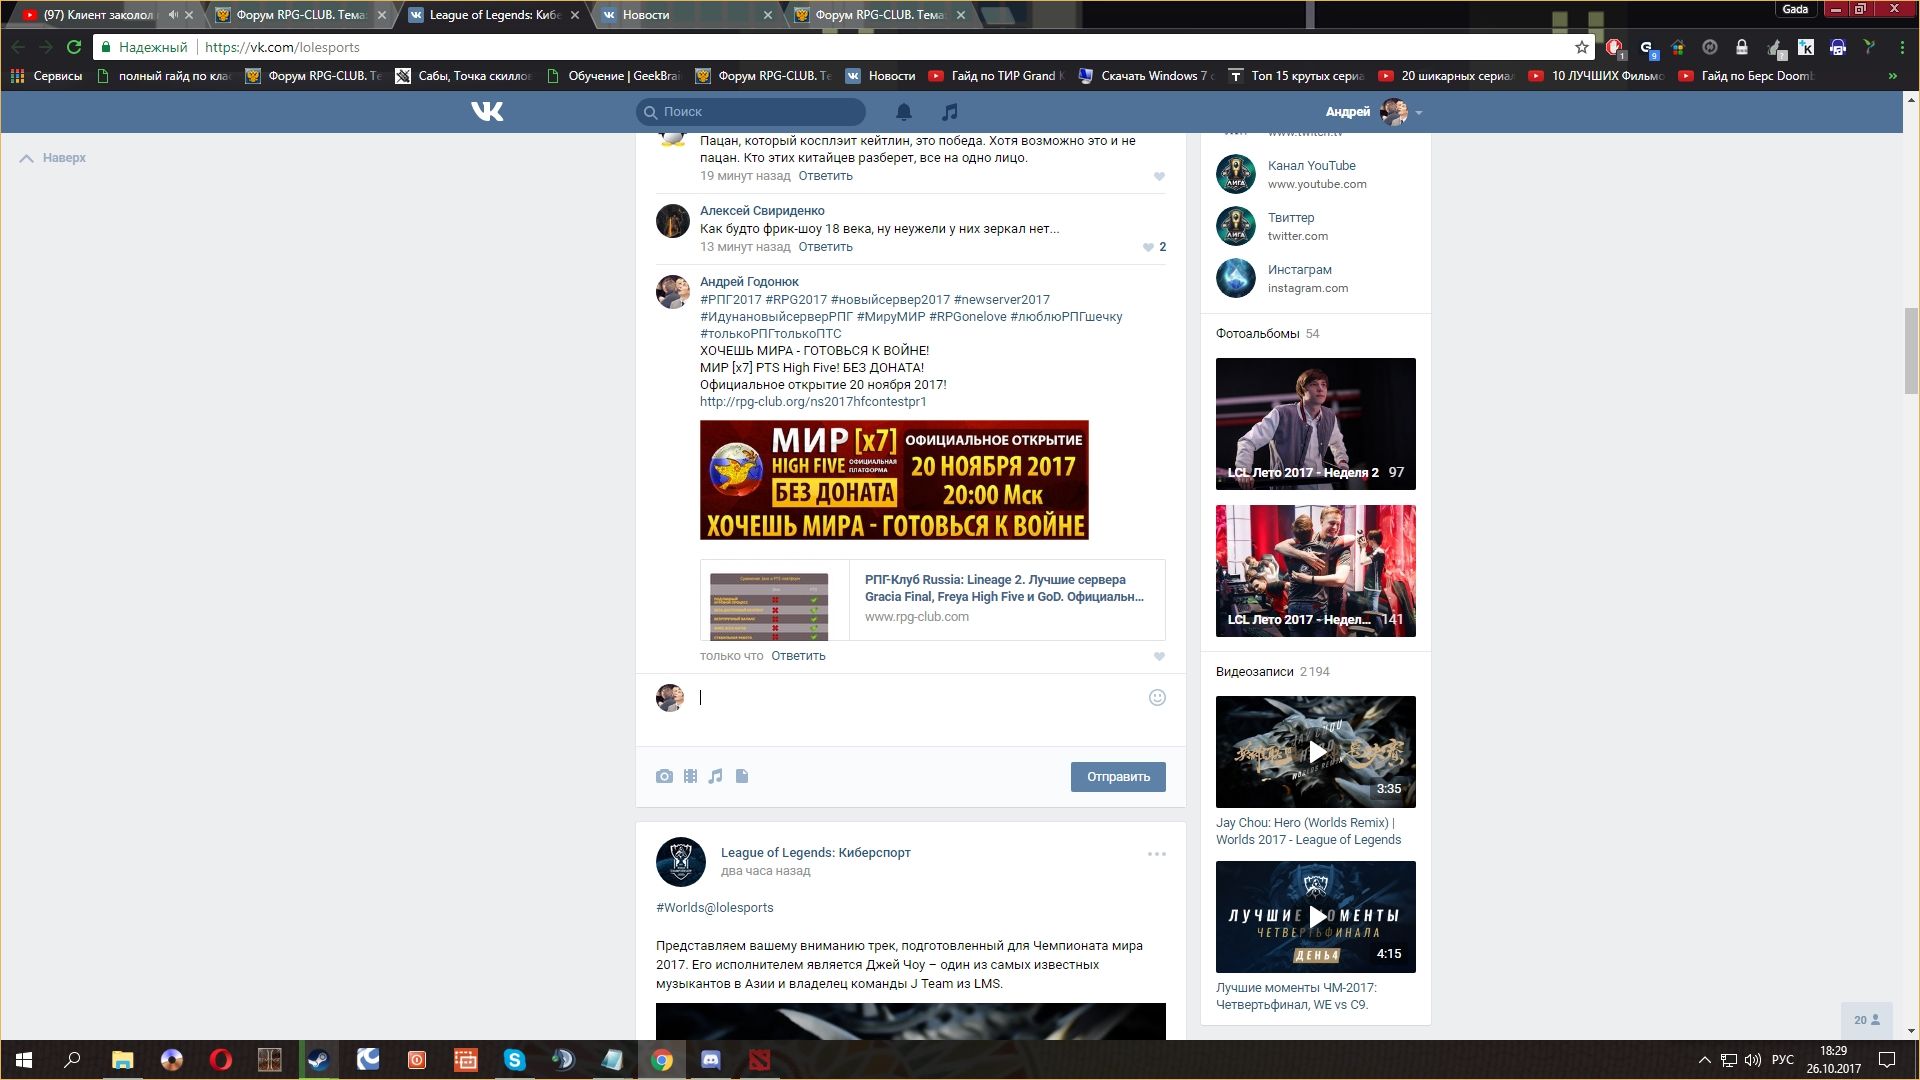Click the League of Legends group avatar
This screenshot has width=1920, height=1080.
pyautogui.click(x=680, y=862)
